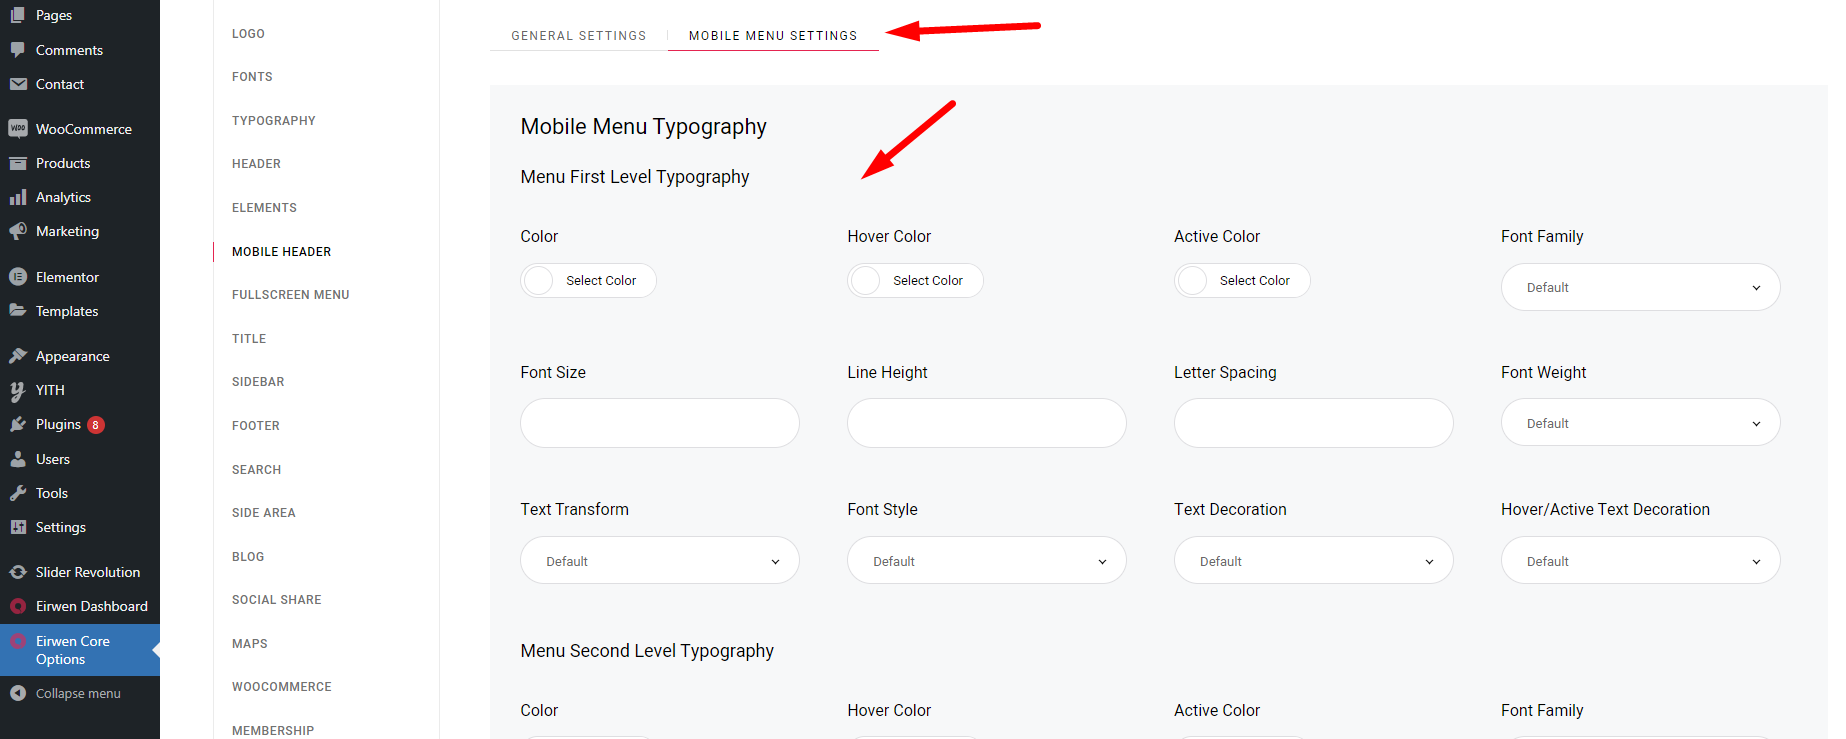This screenshot has height=739, width=1846.
Task: Open the Title options section
Action: point(249,339)
